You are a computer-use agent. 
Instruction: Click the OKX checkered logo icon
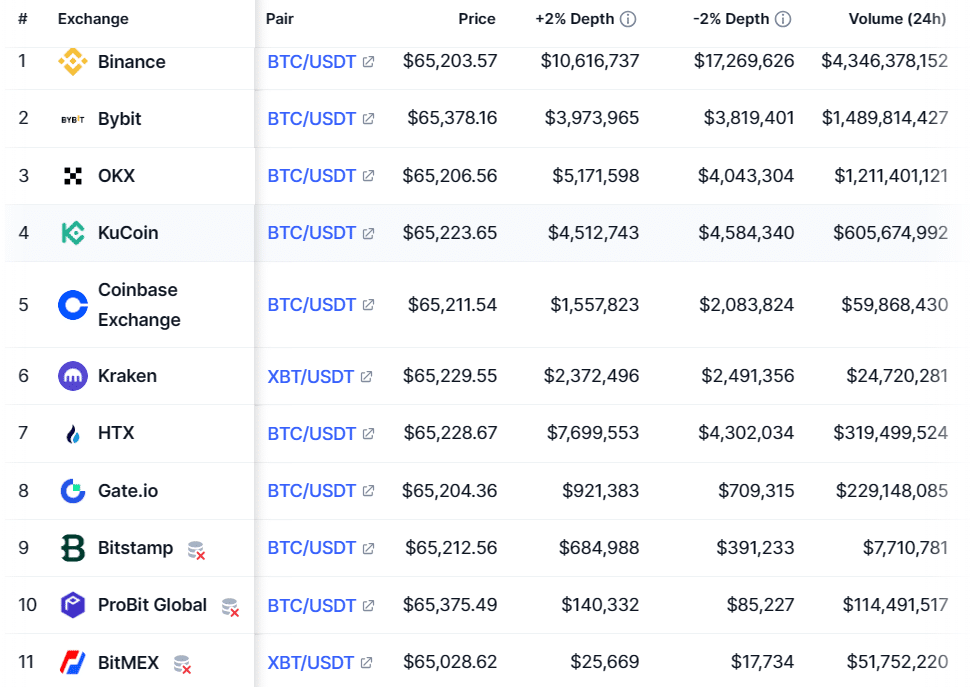(73, 175)
